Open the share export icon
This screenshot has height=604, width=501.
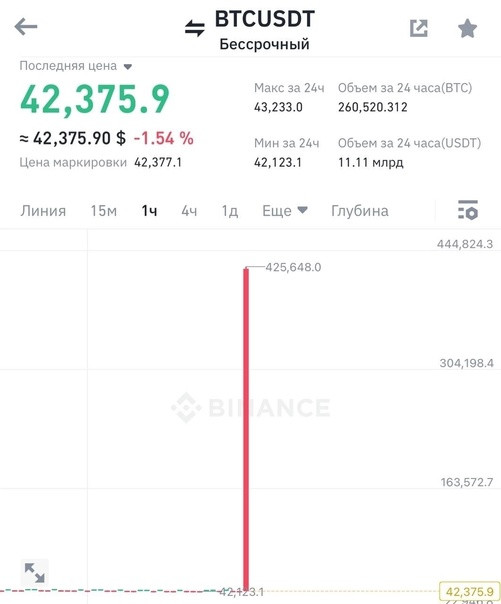419,28
